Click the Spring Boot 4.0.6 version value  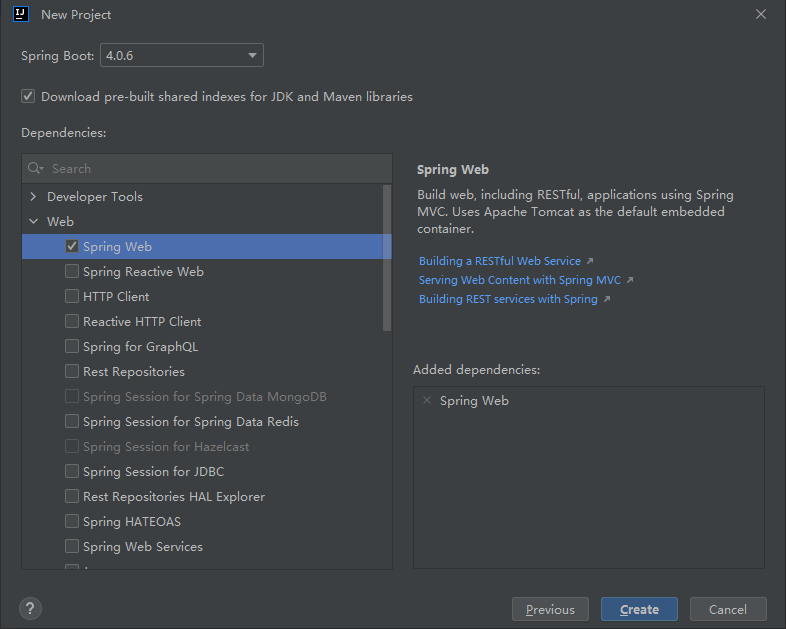pyautogui.click(x=120, y=56)
